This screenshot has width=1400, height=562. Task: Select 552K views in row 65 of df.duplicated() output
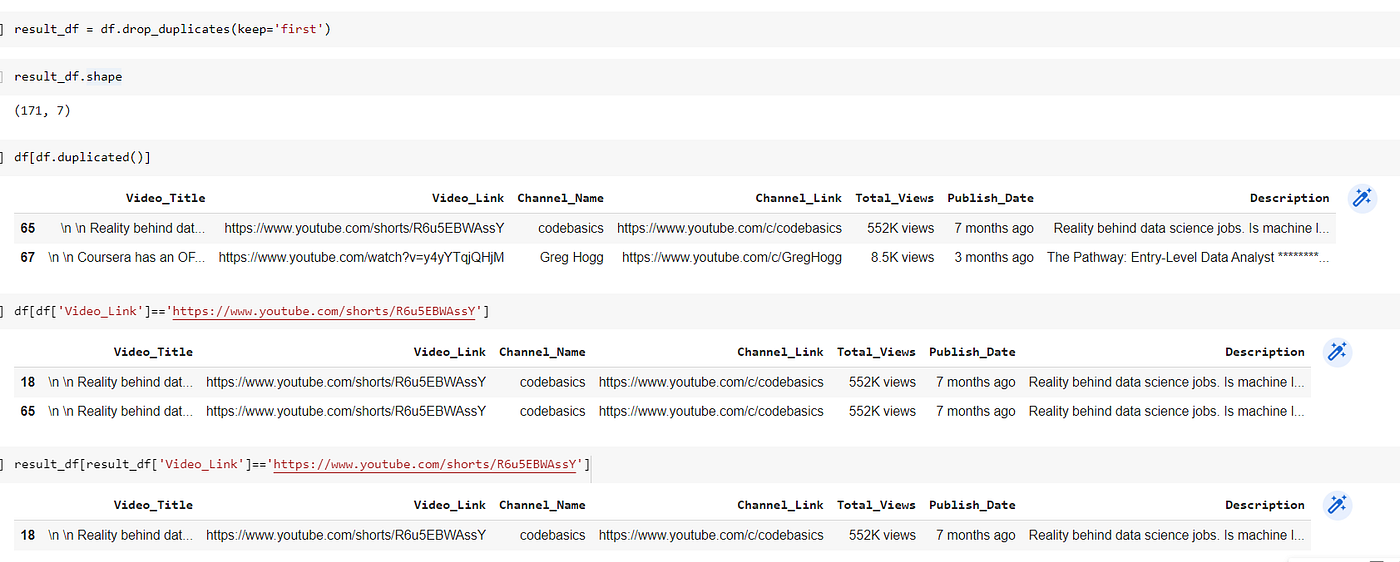(901, 228)
